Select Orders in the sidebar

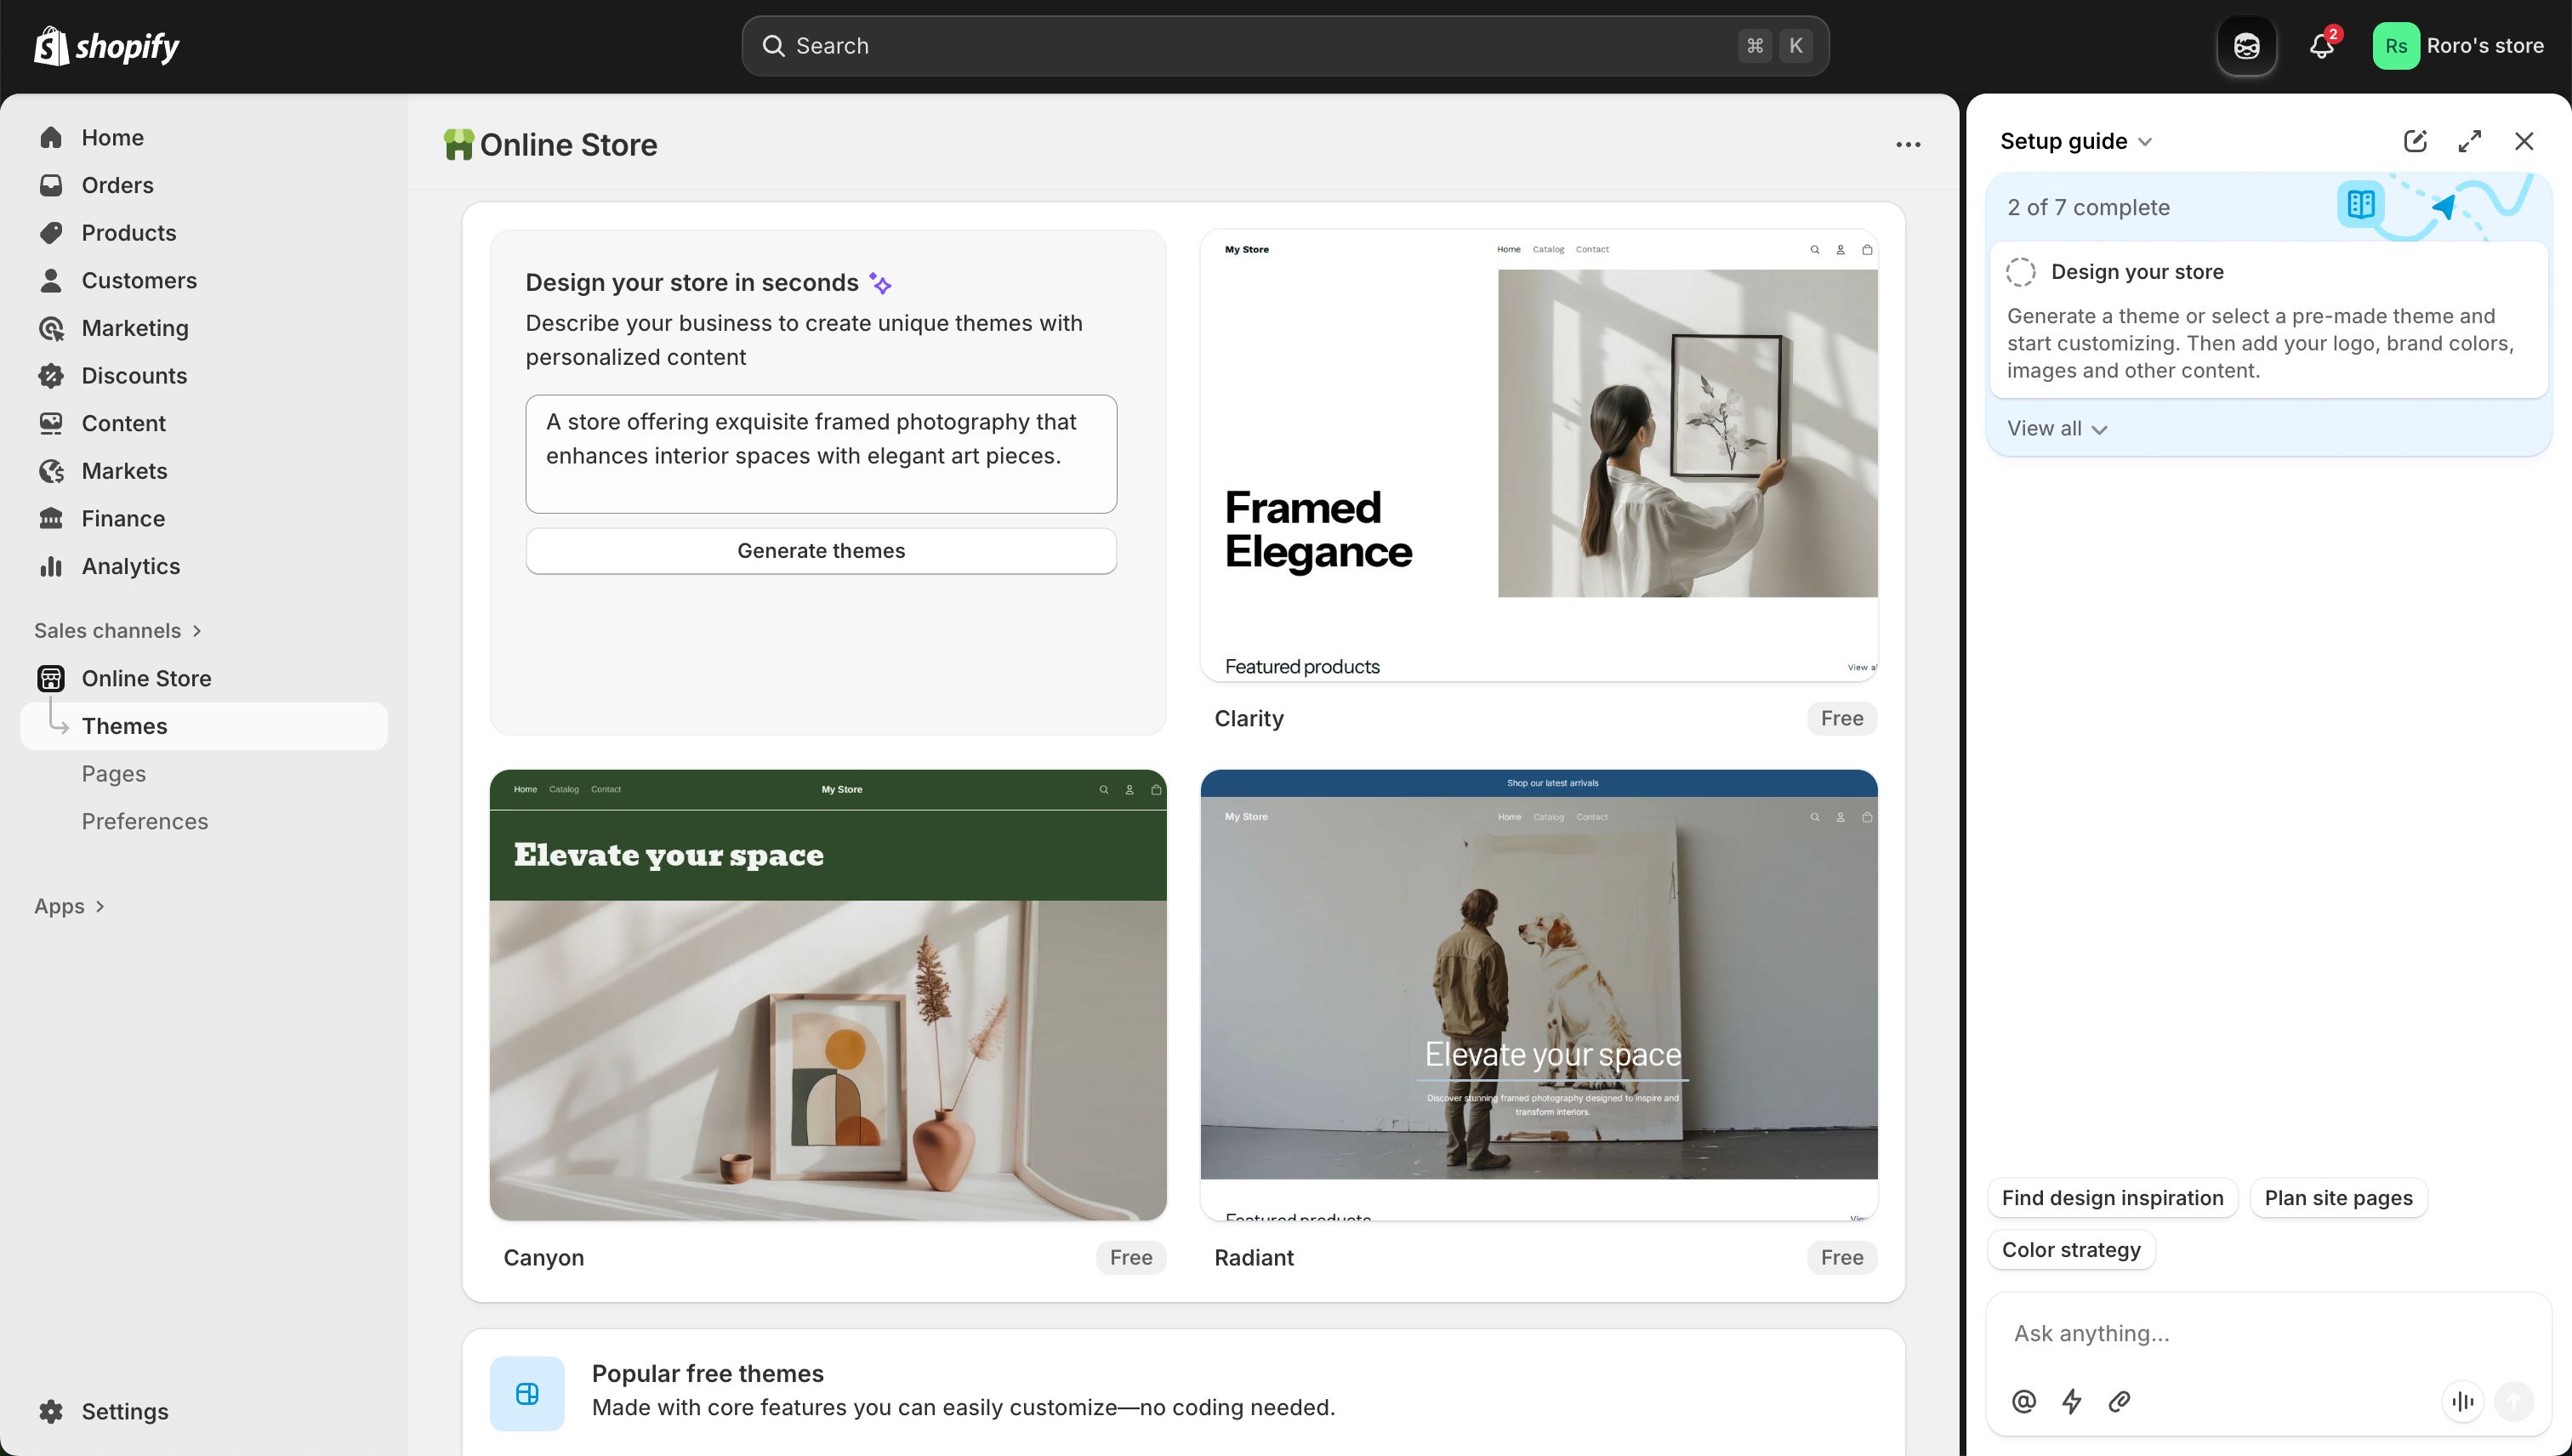117,185
